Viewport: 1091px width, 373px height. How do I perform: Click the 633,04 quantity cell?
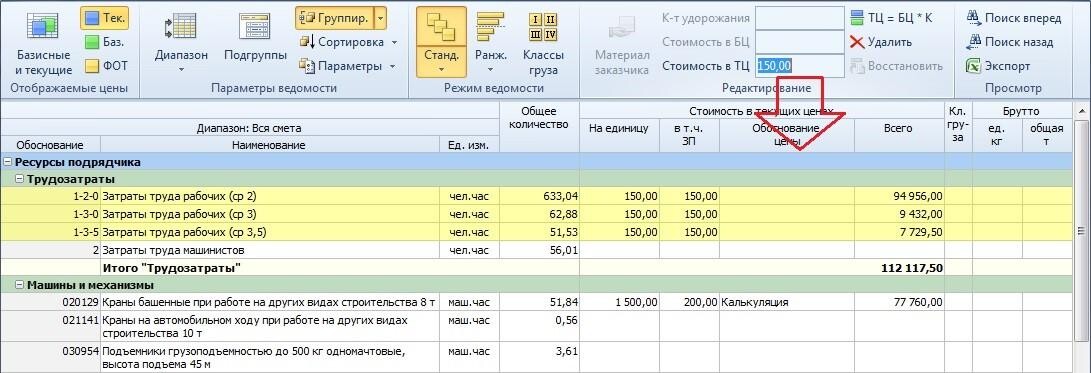539,196
